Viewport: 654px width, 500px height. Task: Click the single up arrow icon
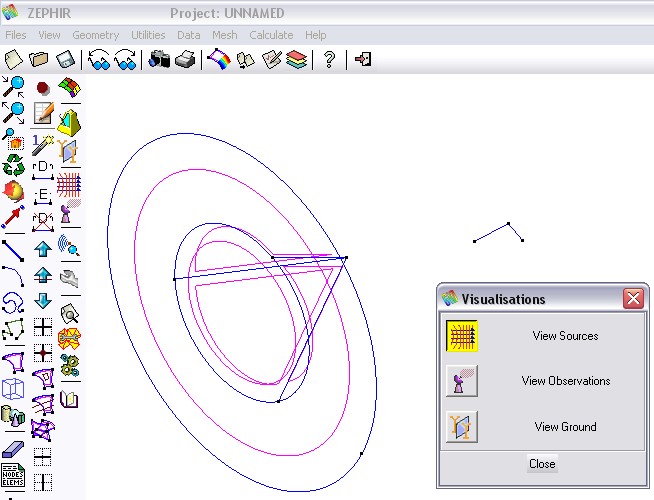tap(43, 249)
